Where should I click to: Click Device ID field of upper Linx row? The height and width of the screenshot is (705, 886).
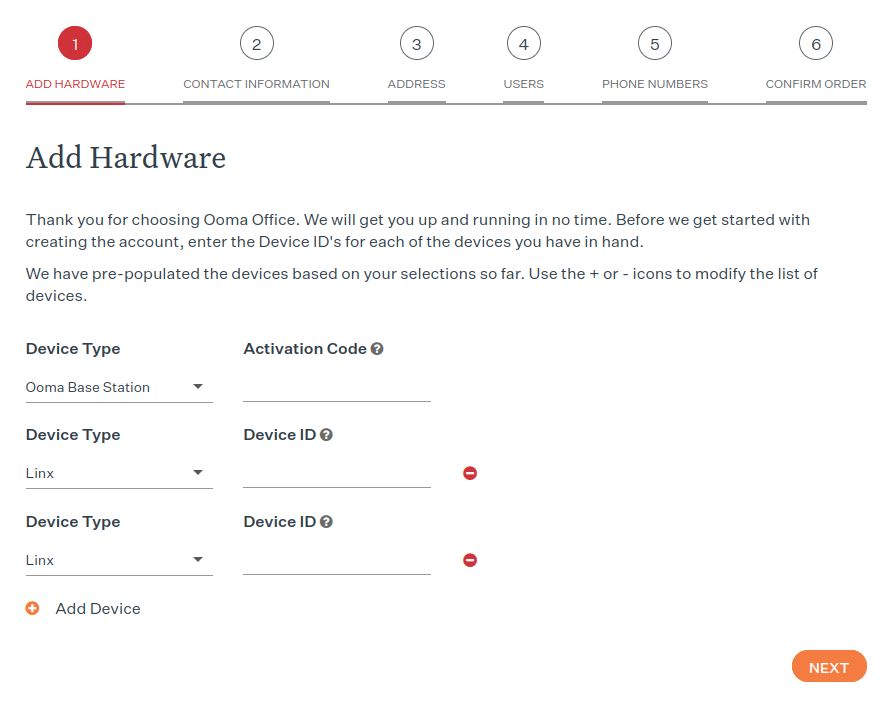(337, 473)
